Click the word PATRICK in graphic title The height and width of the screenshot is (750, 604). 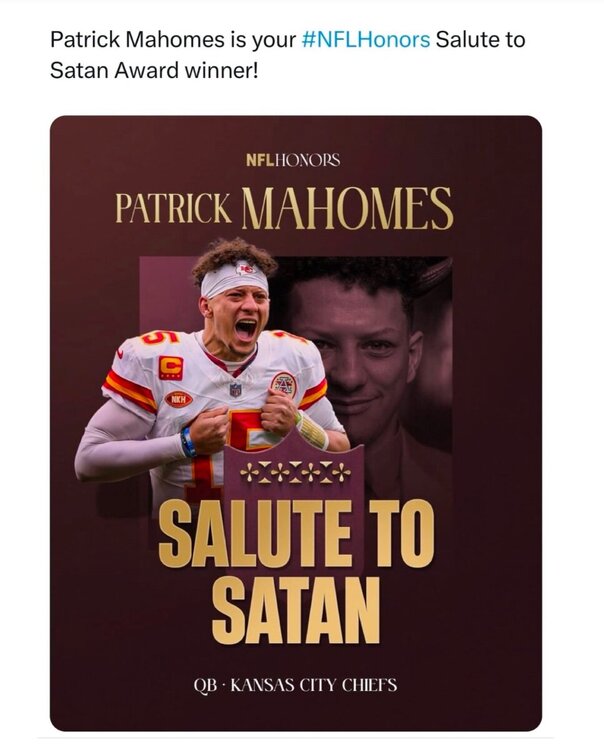[x=174, y=210]
